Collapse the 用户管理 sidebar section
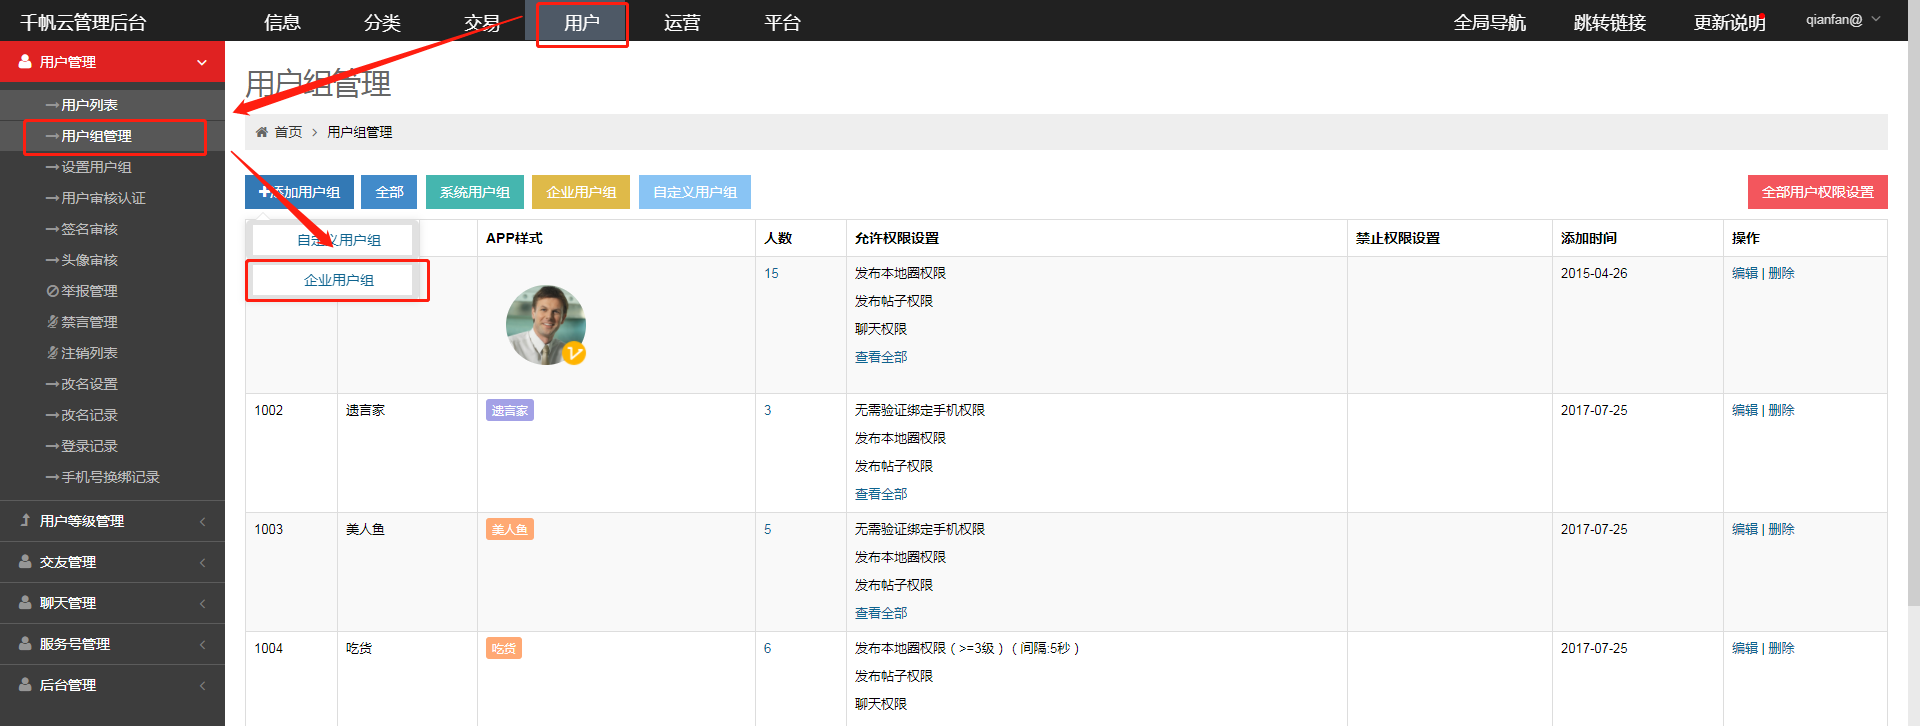 [202, 62]
